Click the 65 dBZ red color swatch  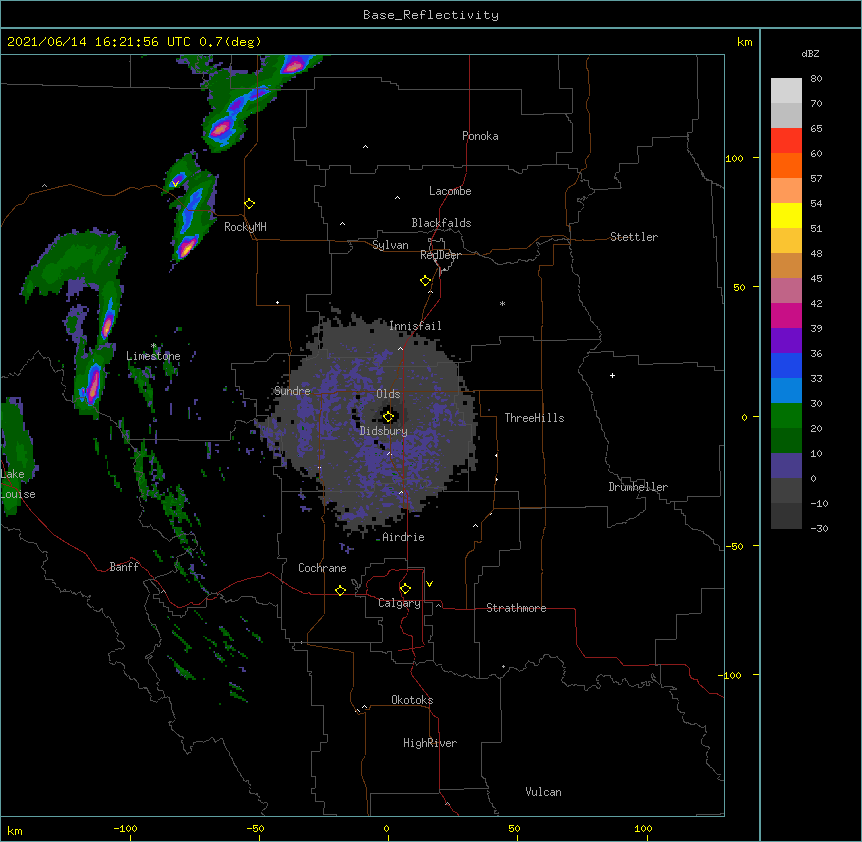786,140
